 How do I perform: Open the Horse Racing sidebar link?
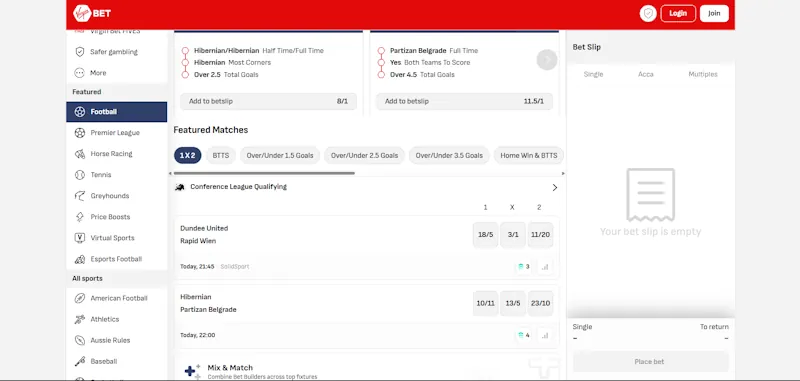click(116, 154)
